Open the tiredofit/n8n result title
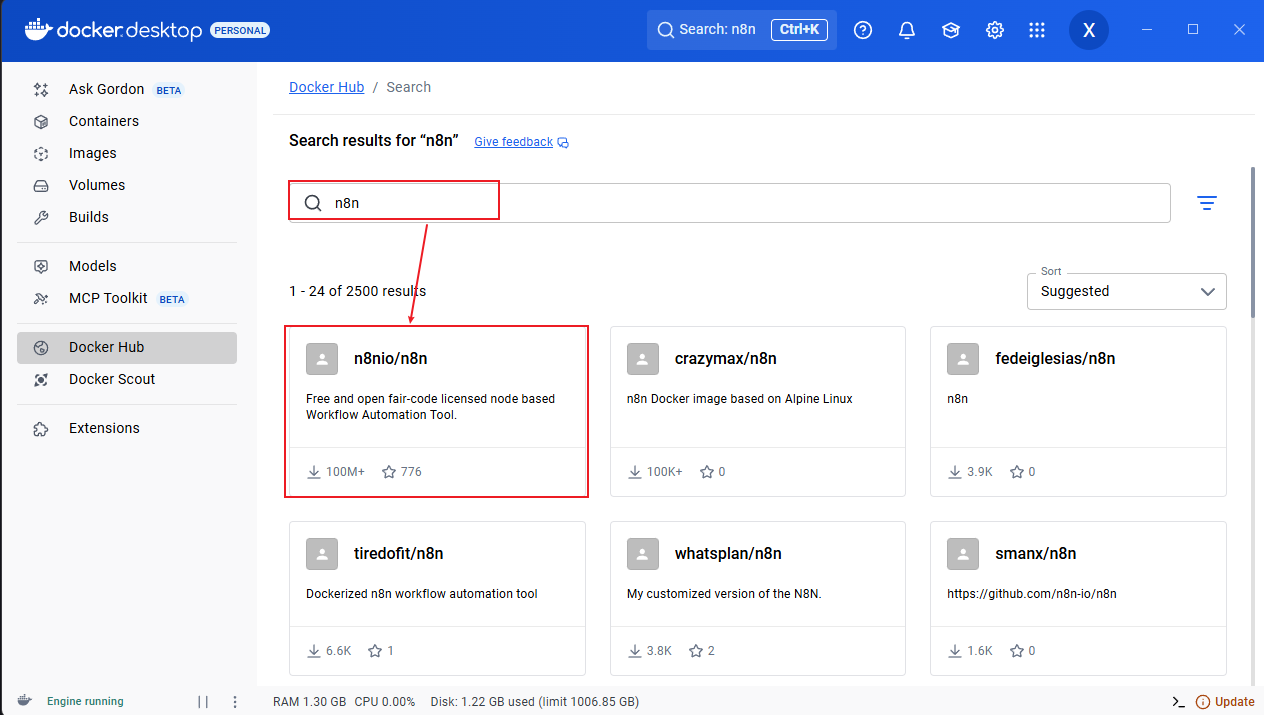Image resolution: width=1264 pixels, height=715 pixels. (398, 554)
